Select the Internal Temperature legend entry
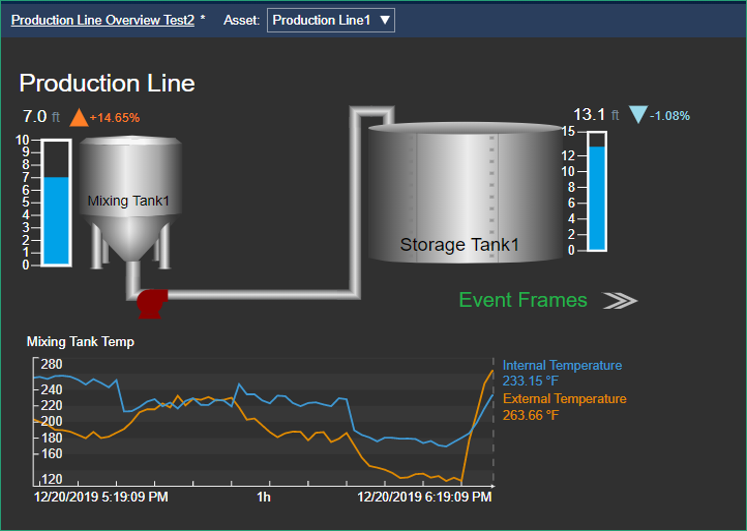This screenshot has width=747, height=531. click(x=562, y=373)
